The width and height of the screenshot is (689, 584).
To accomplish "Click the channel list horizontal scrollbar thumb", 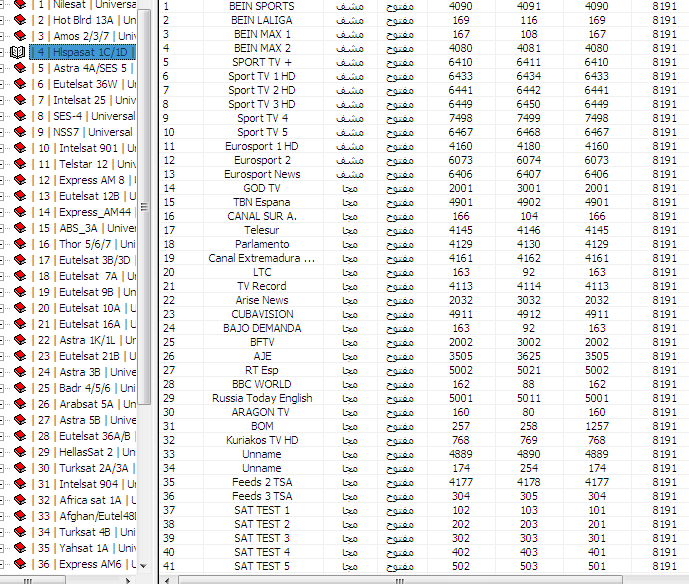I will [400, 580].
